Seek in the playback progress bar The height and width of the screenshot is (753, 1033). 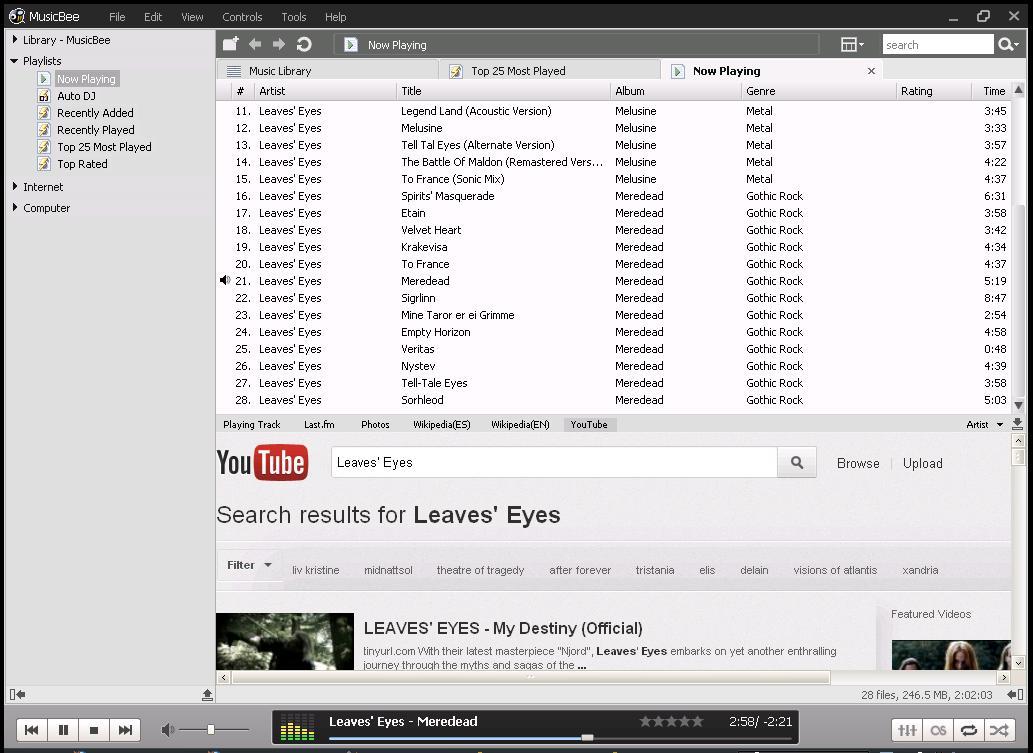(560, 738)
